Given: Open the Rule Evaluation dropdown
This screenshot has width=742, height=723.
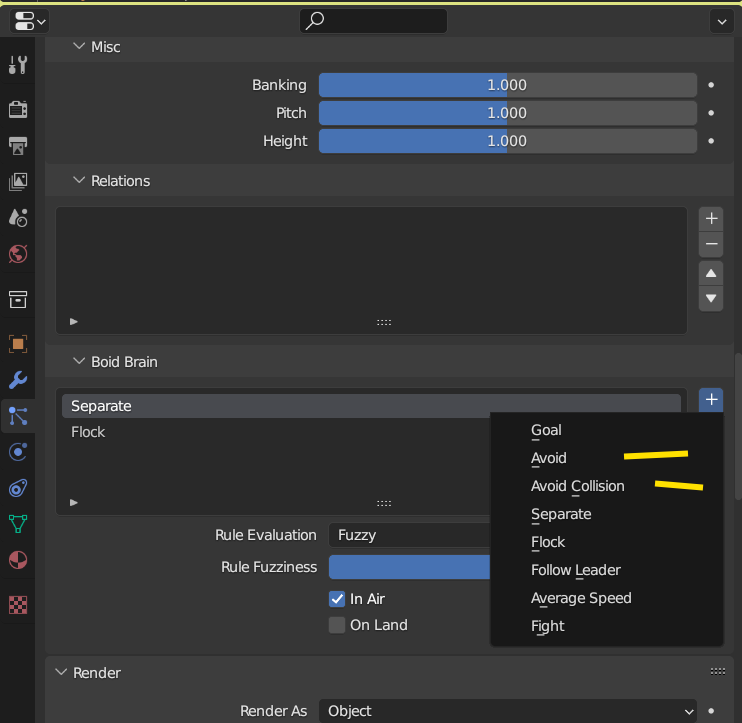Looking at the screenshot, I should [410, 535].
